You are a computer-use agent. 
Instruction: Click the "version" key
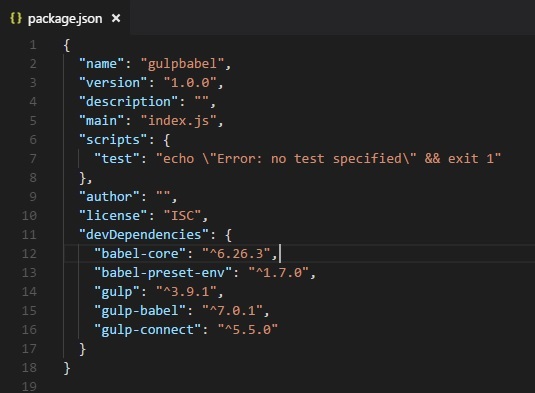[x=113, y=83]
